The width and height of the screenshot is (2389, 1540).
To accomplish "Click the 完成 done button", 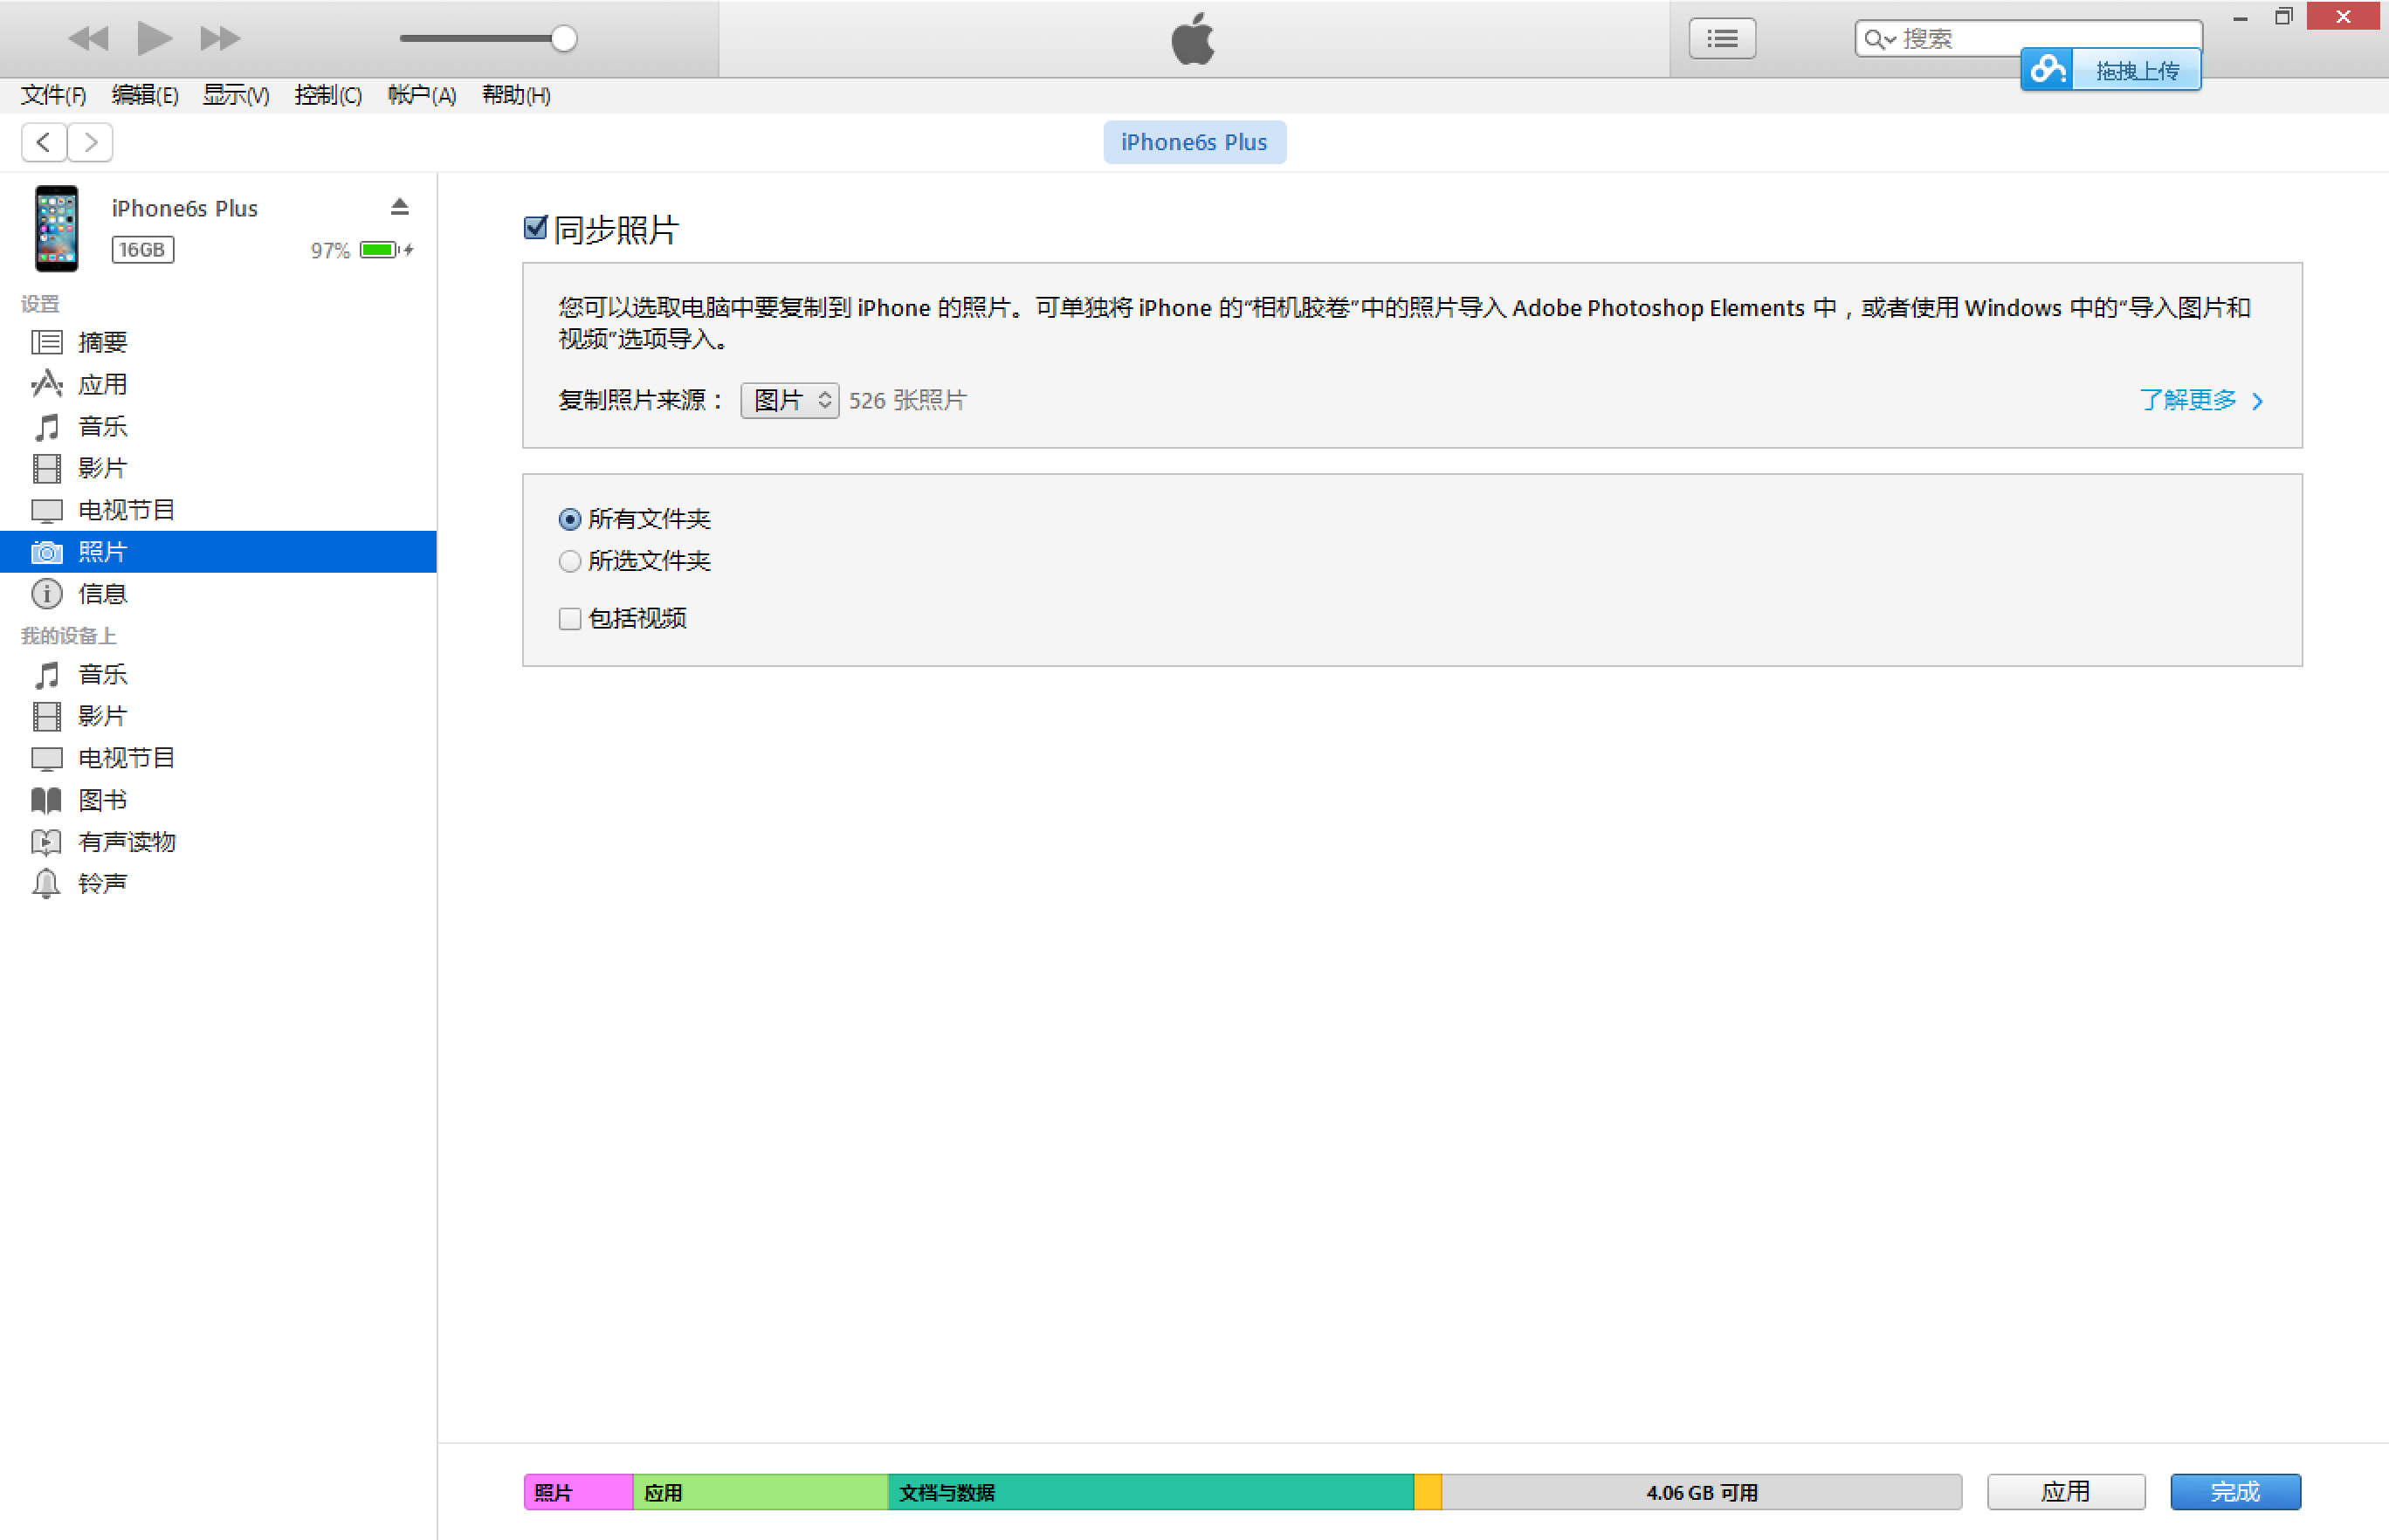I will click(2235, 1492).
